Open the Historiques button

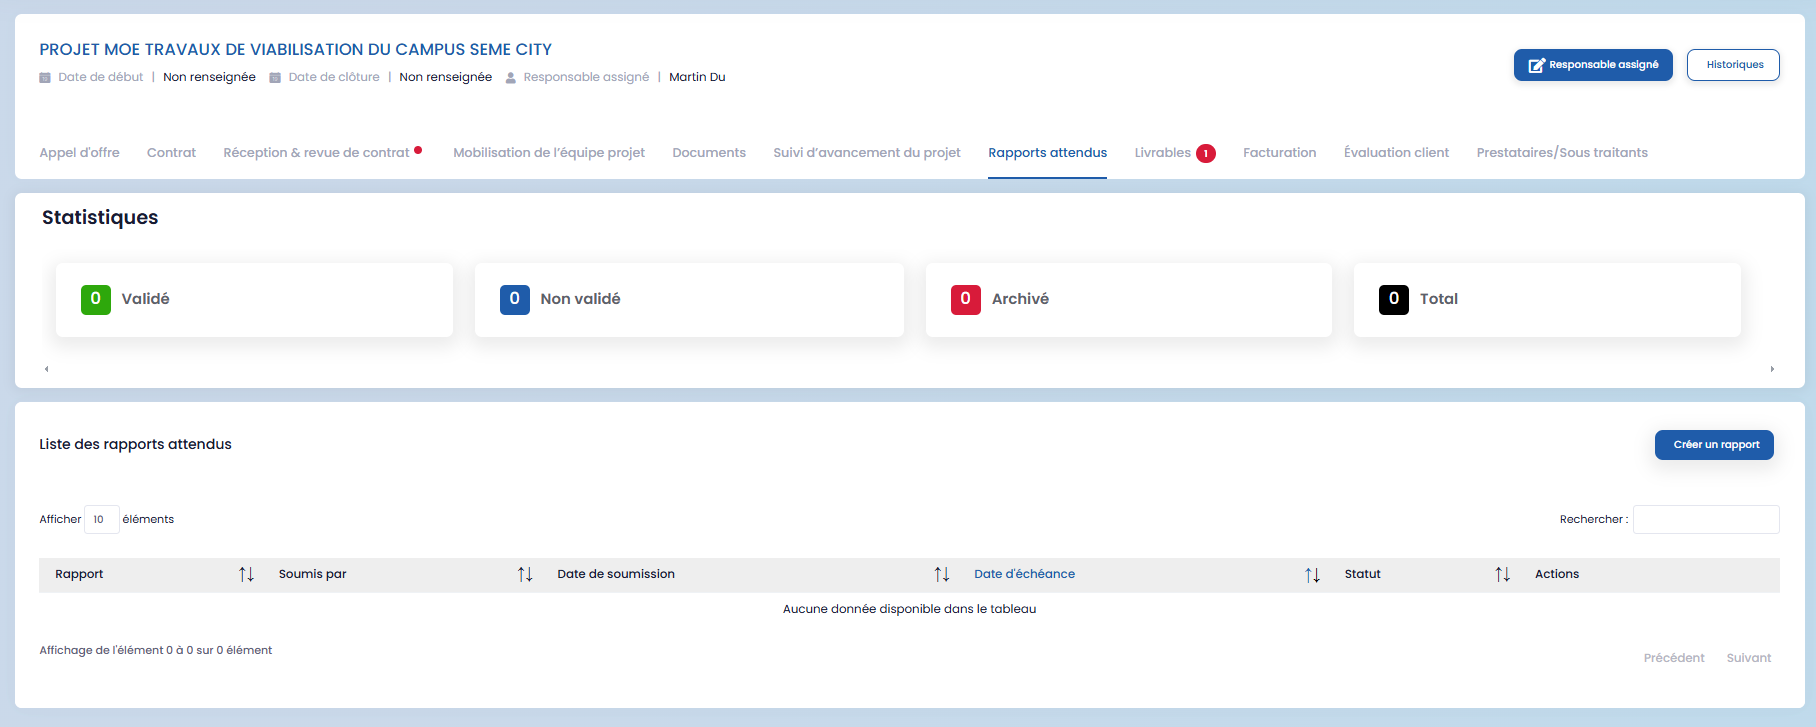[1733, 65]
